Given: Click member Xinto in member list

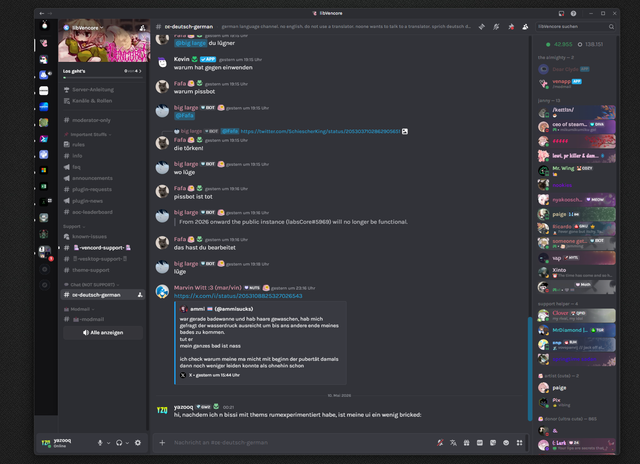Looking at the screenshot, I should coord(576,273).
